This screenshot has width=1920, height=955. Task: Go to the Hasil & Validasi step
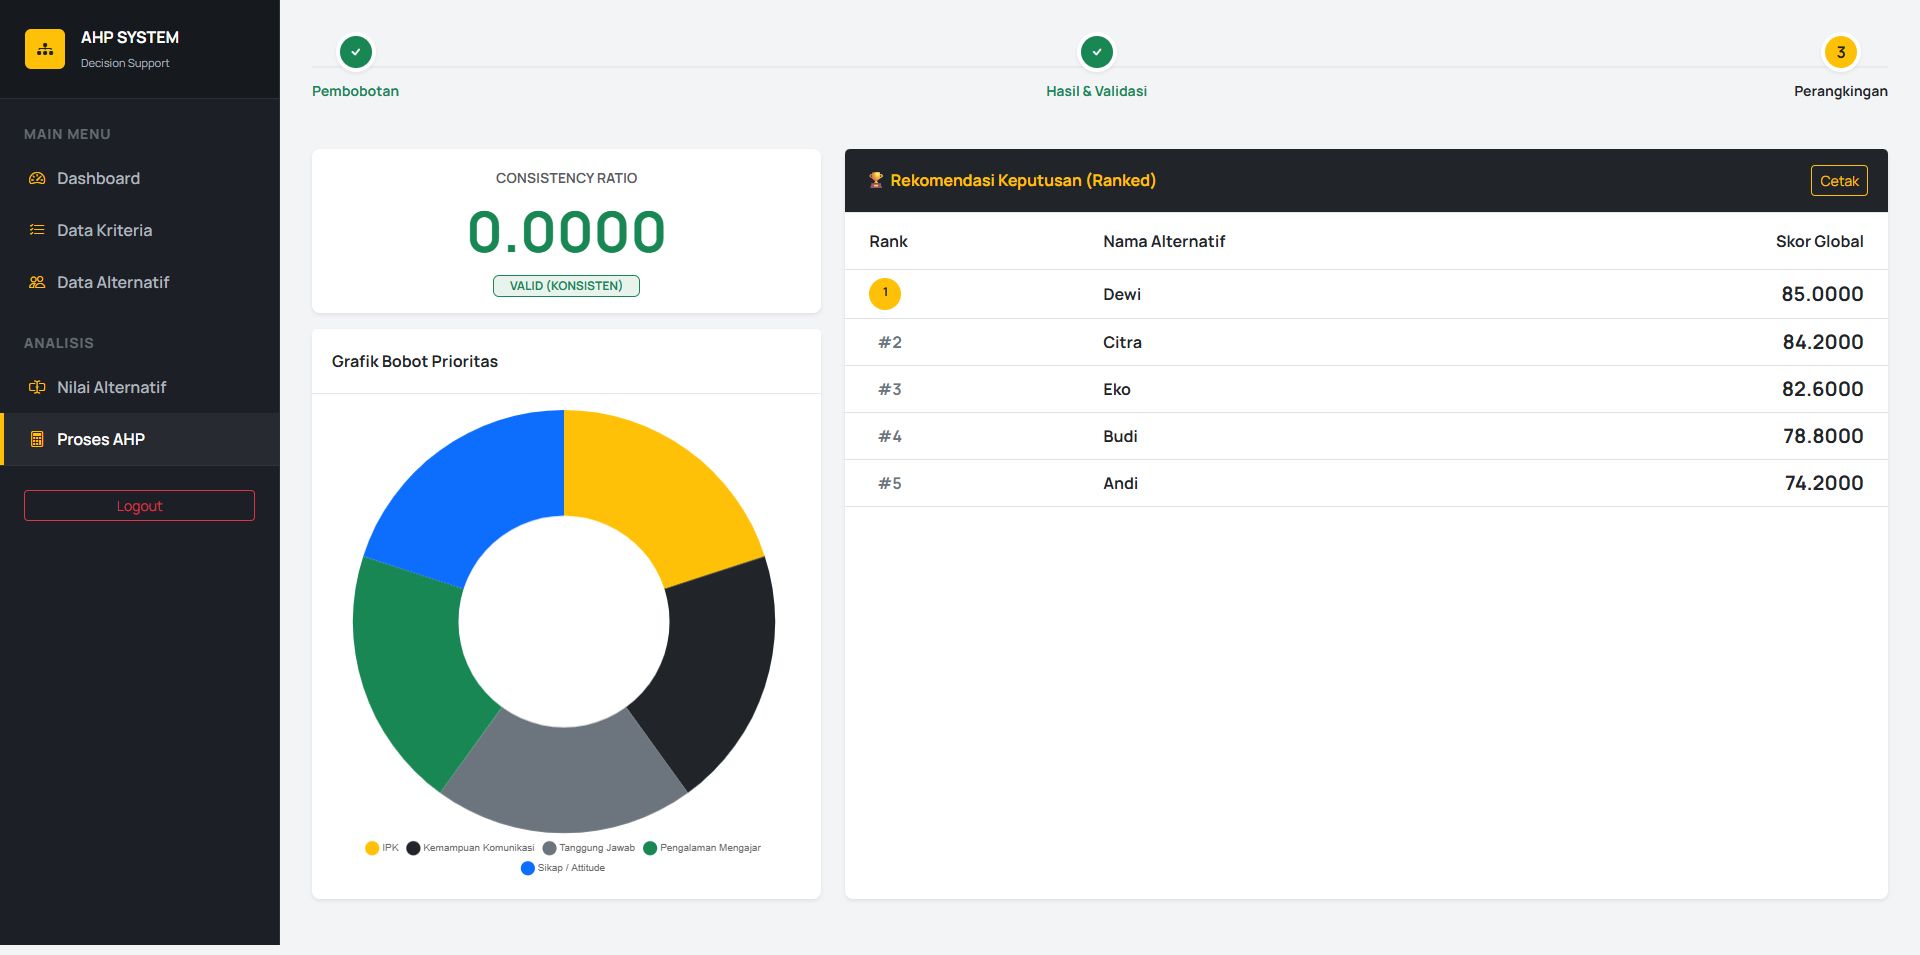point(1096,52)
